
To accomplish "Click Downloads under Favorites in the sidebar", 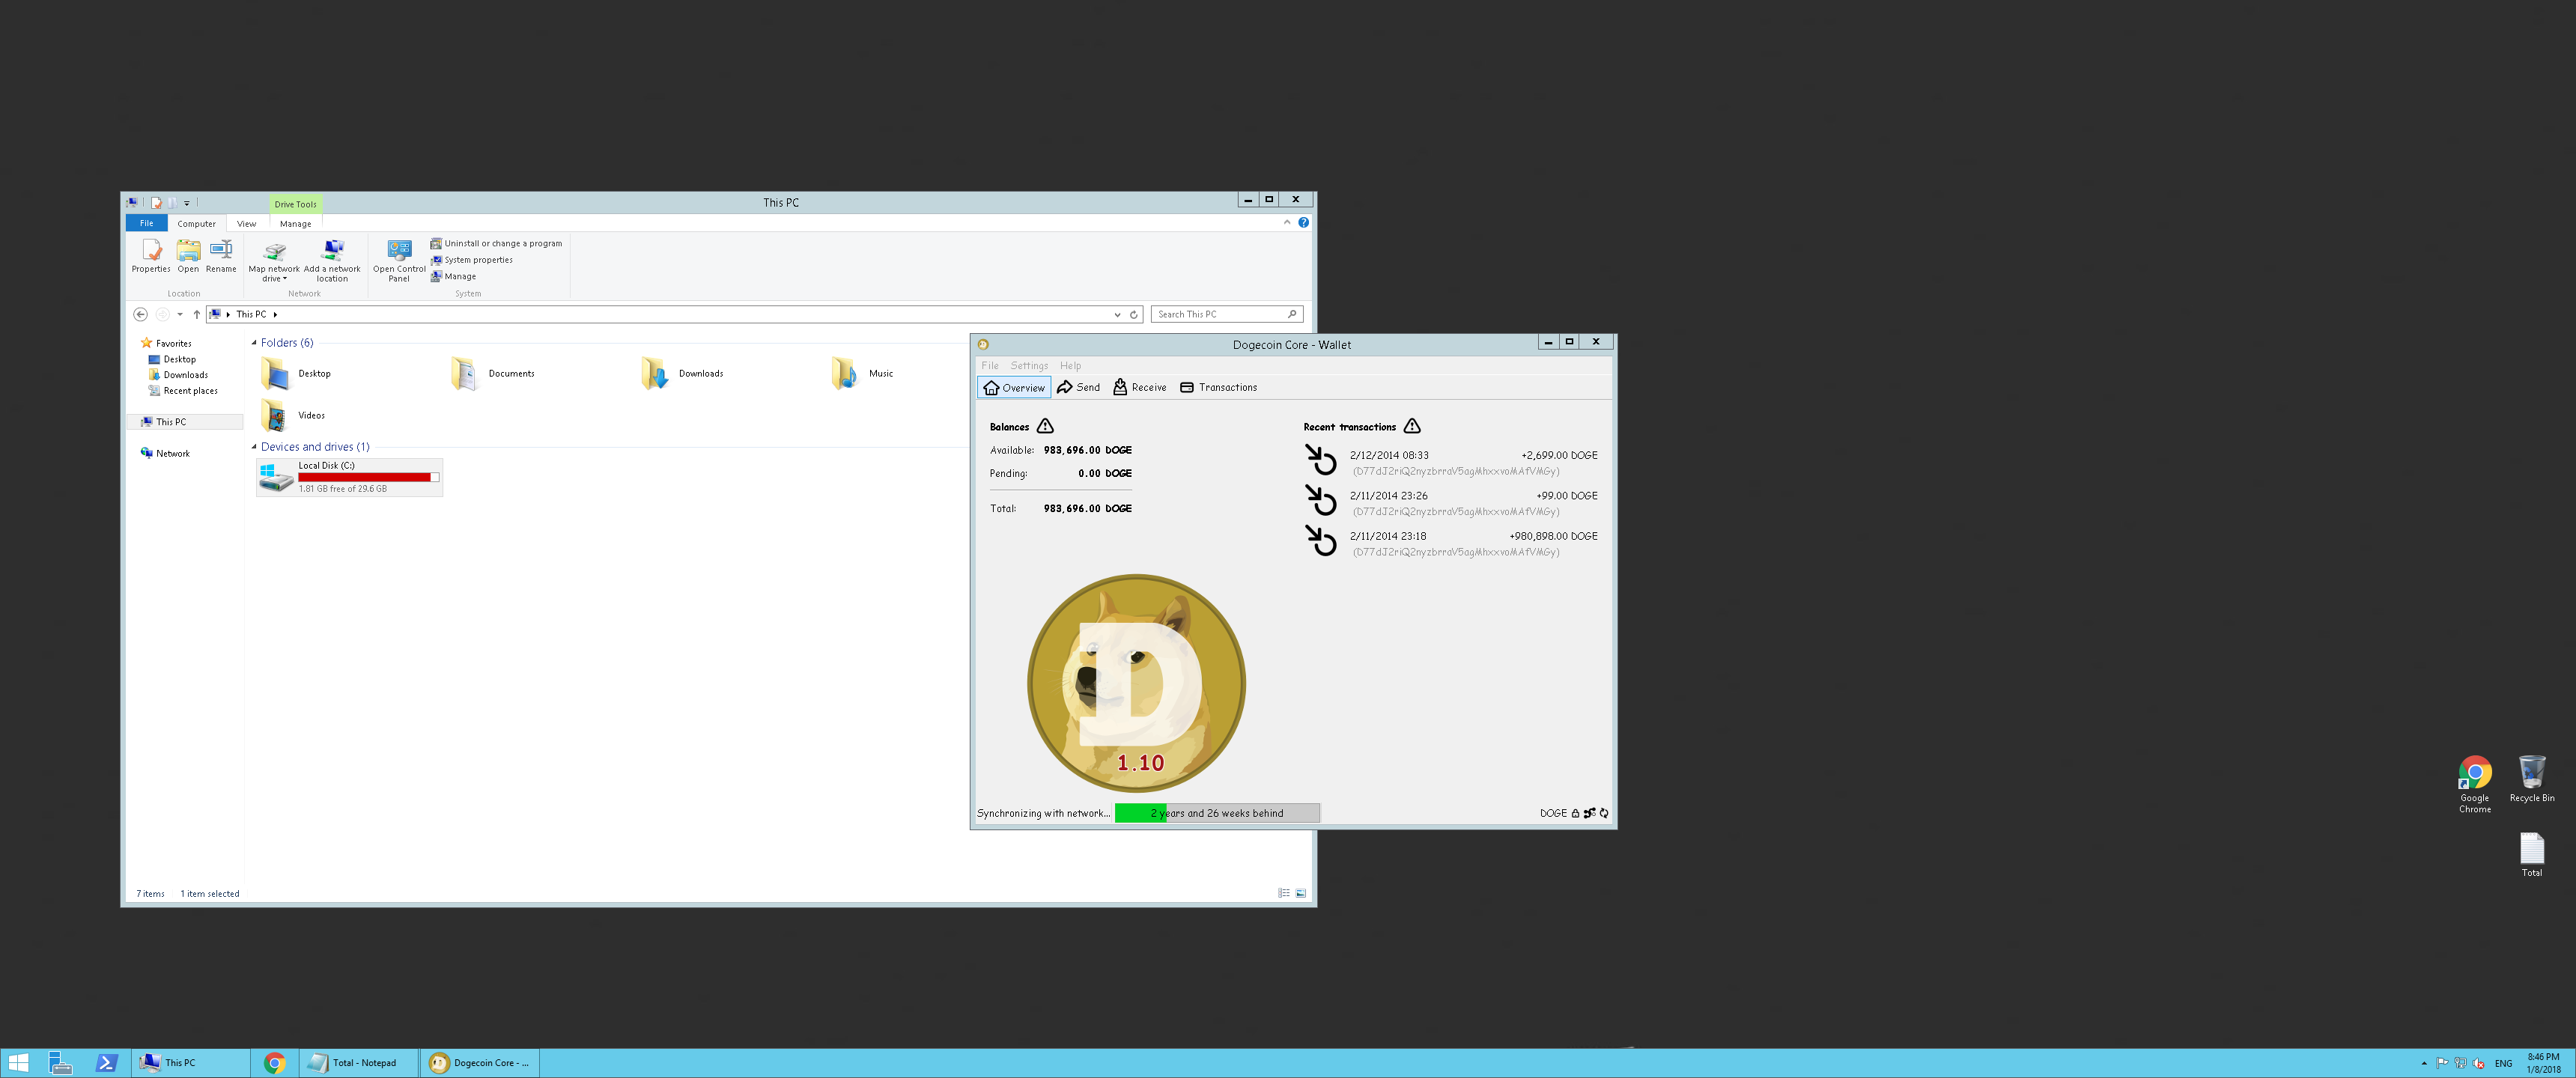I will tap(178, 376).
